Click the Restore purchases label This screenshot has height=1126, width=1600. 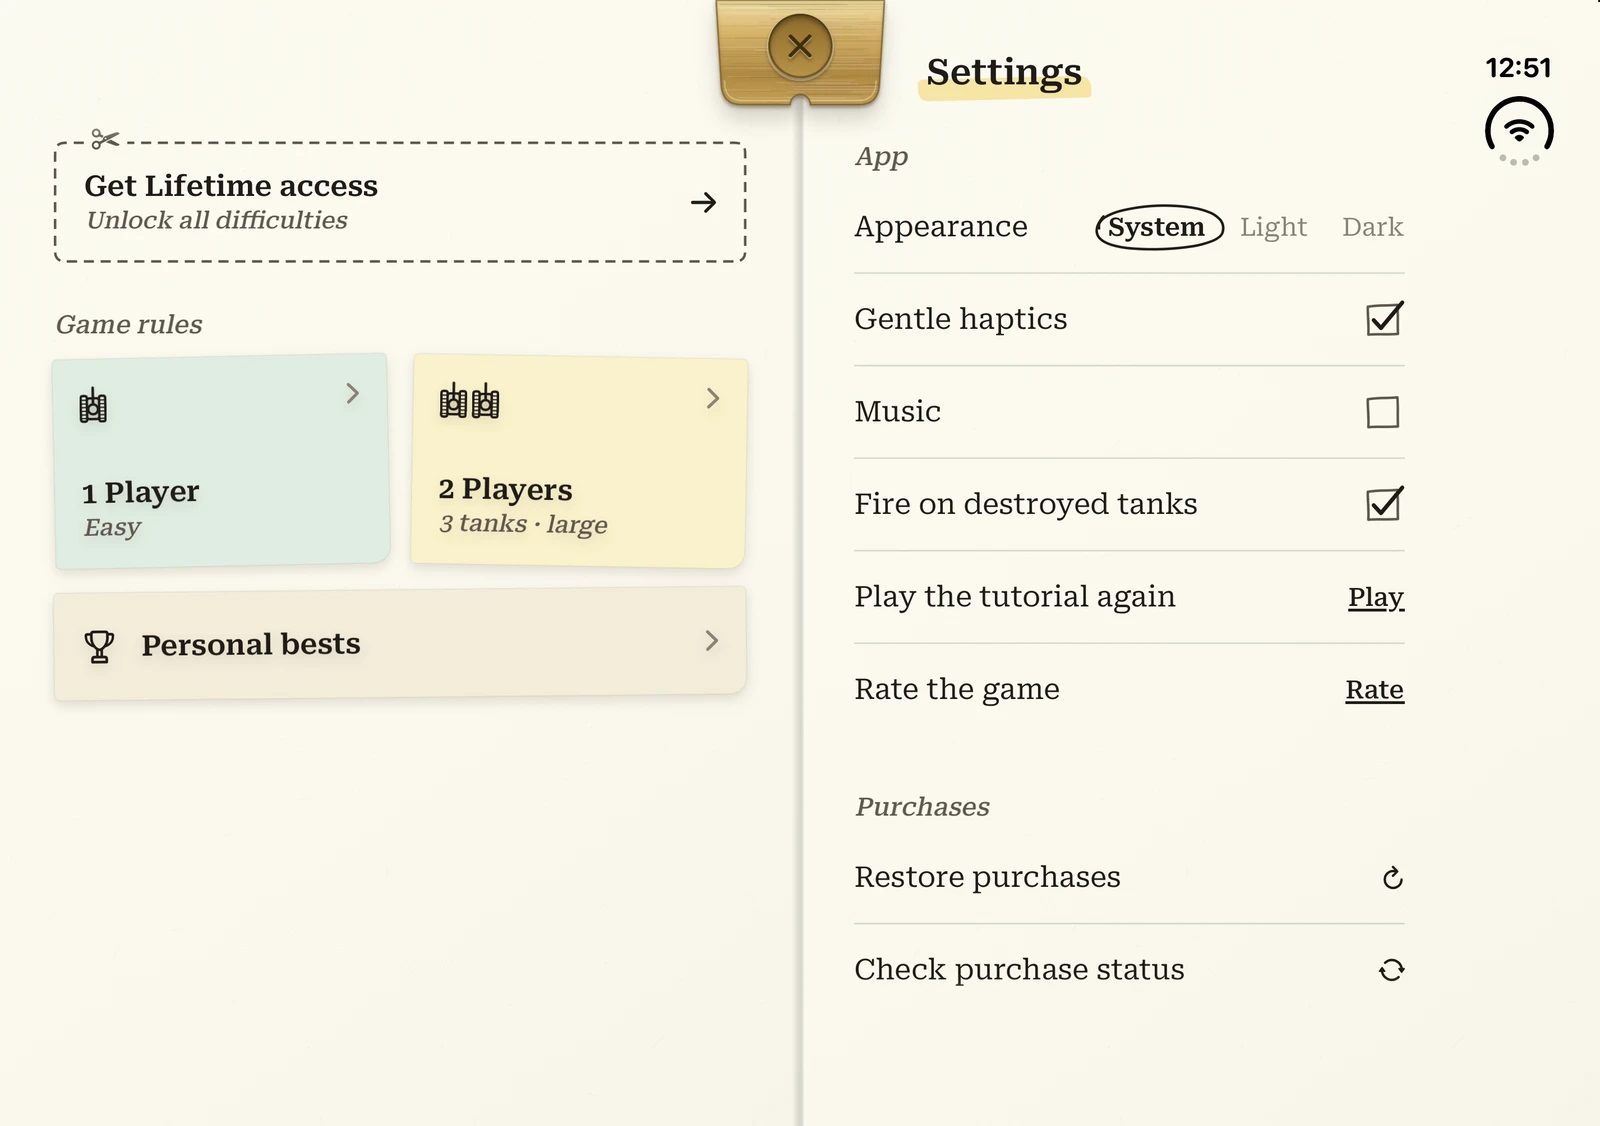[988, 877]
